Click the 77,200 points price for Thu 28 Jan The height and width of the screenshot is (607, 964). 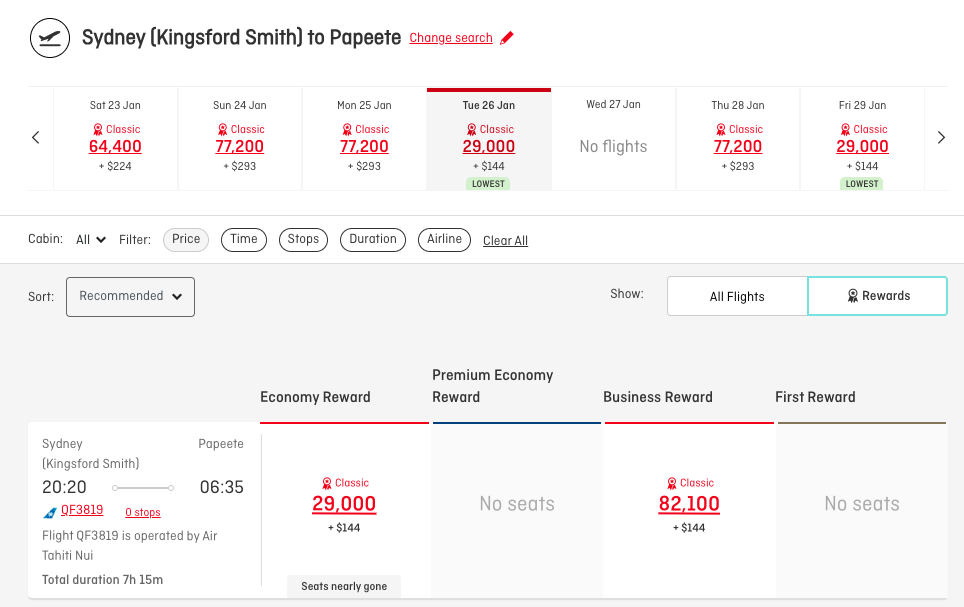738,146
